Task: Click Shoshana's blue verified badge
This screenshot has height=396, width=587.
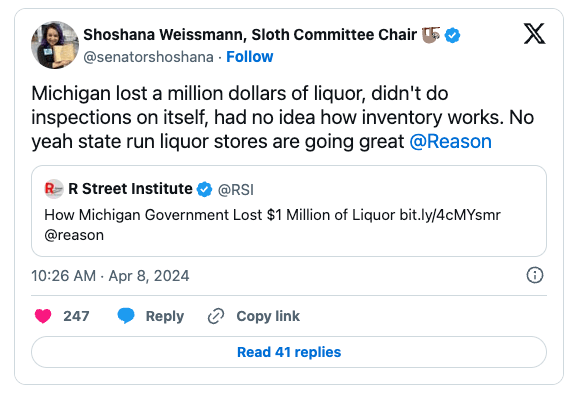Action: pos(452,36)
